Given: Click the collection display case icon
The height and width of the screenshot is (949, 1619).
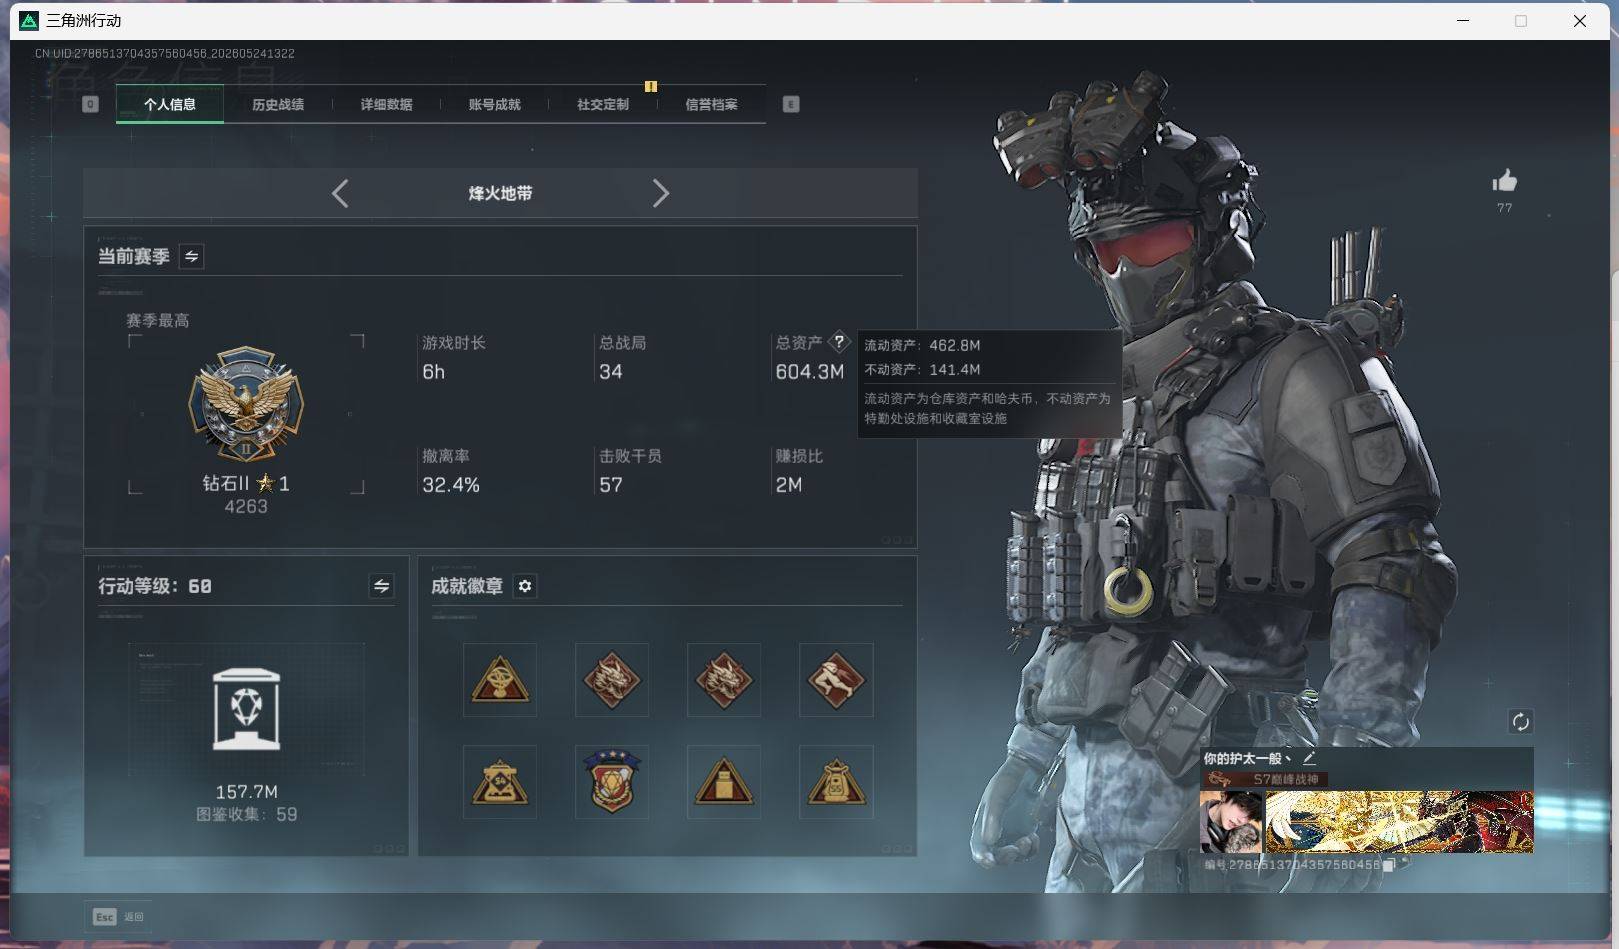Looking at the screenshot, I should pyautogui.click(x=247, y=709).
